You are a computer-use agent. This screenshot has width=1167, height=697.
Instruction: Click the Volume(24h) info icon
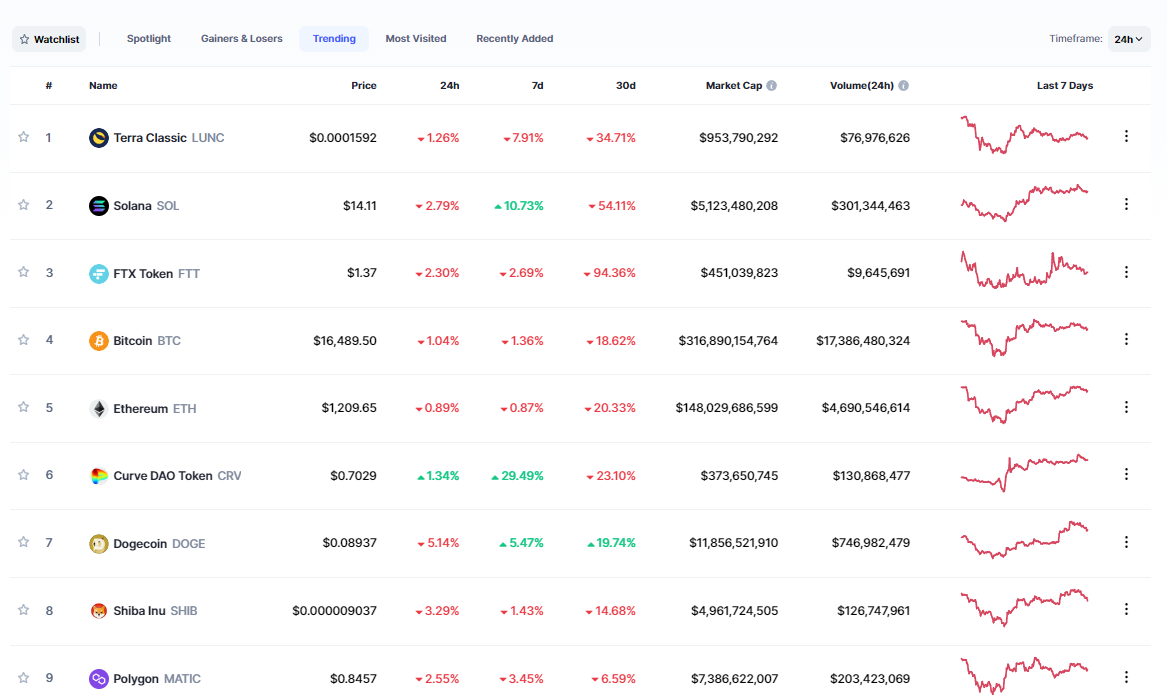[x=903, y=86]
